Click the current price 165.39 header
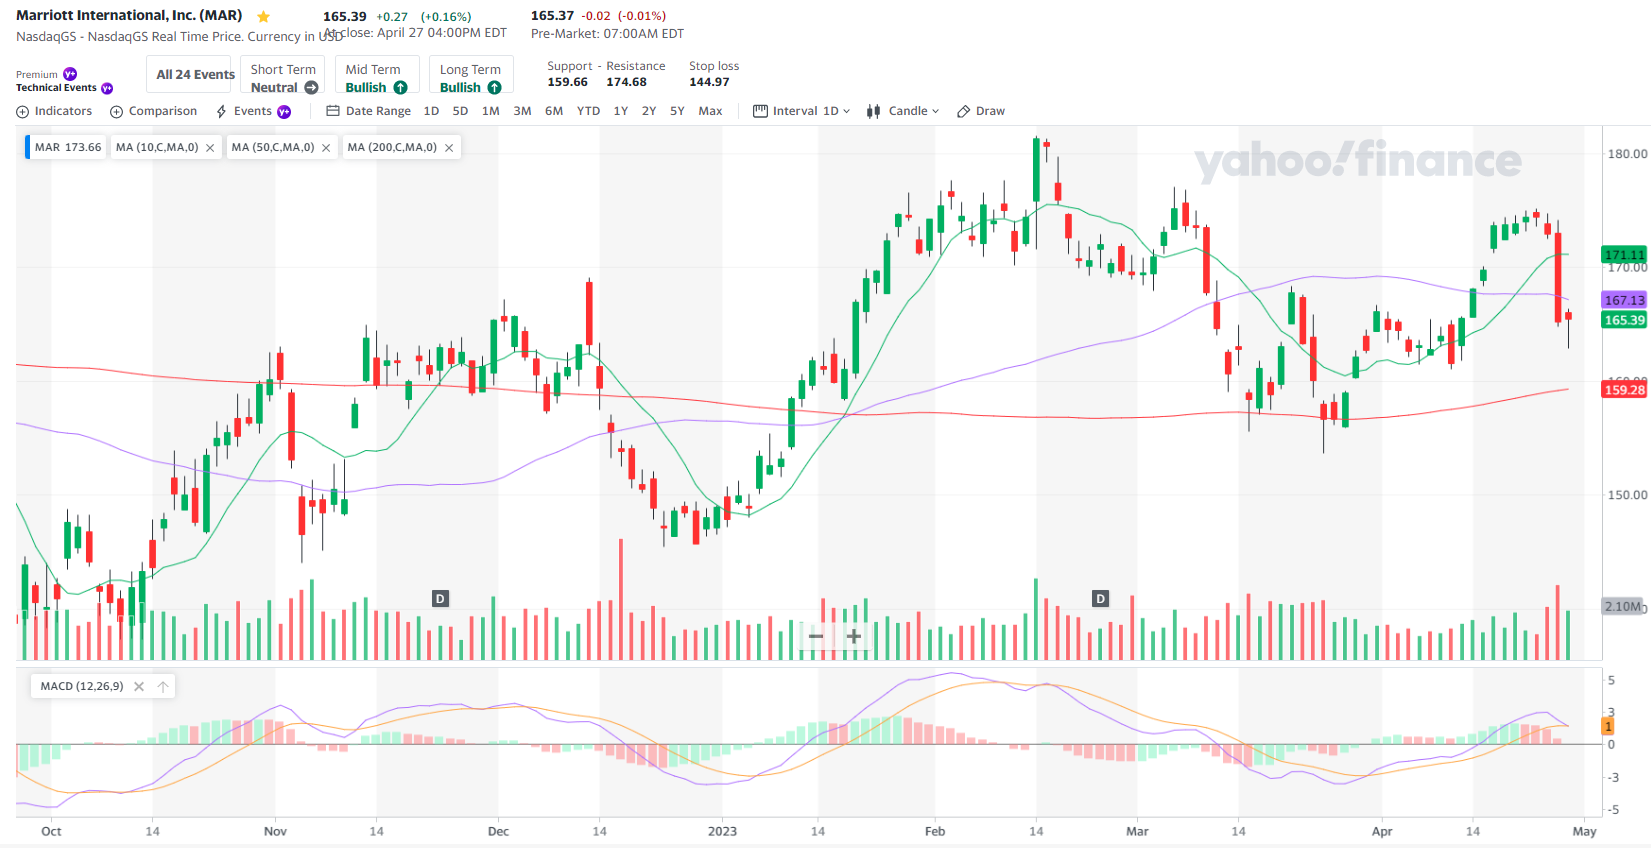This screenshot has width=1651, height=848. (x=345, y=17)
